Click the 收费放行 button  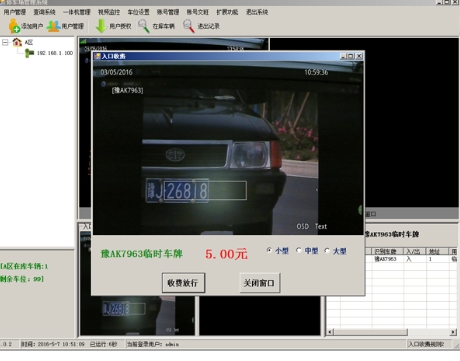point(183,283)
